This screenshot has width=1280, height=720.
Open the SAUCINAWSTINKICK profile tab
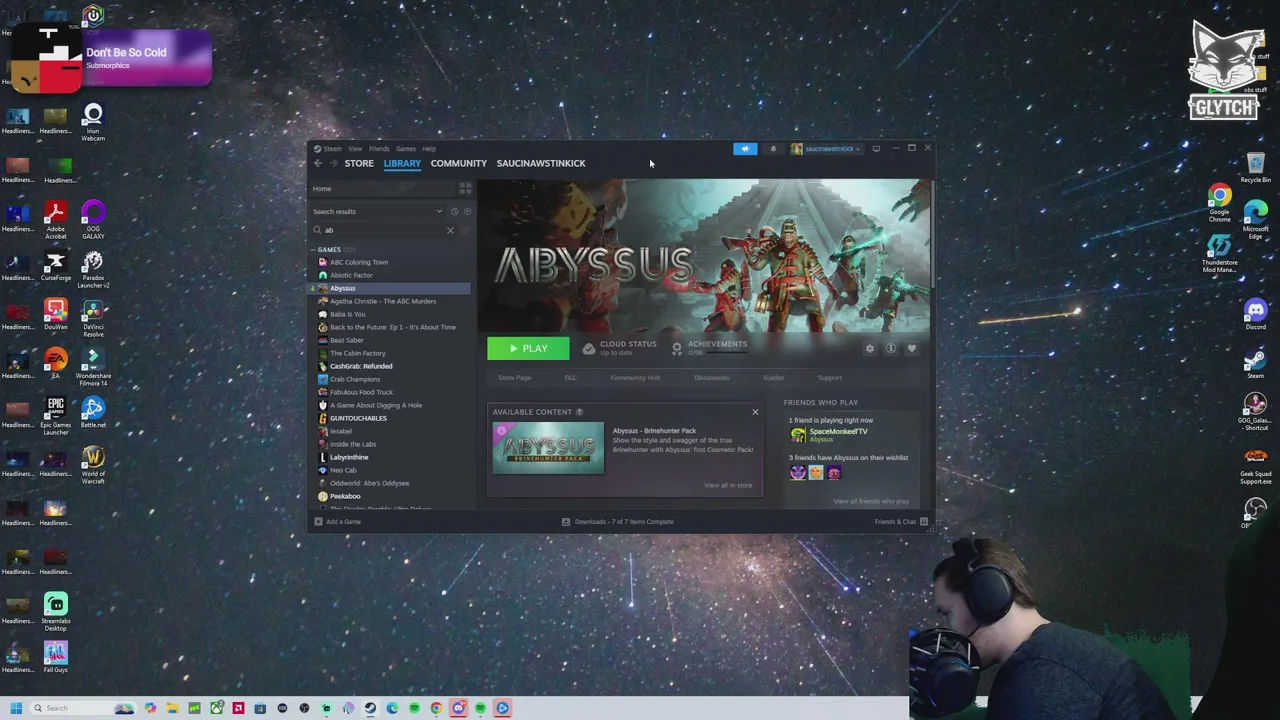(x=541, y=163)
